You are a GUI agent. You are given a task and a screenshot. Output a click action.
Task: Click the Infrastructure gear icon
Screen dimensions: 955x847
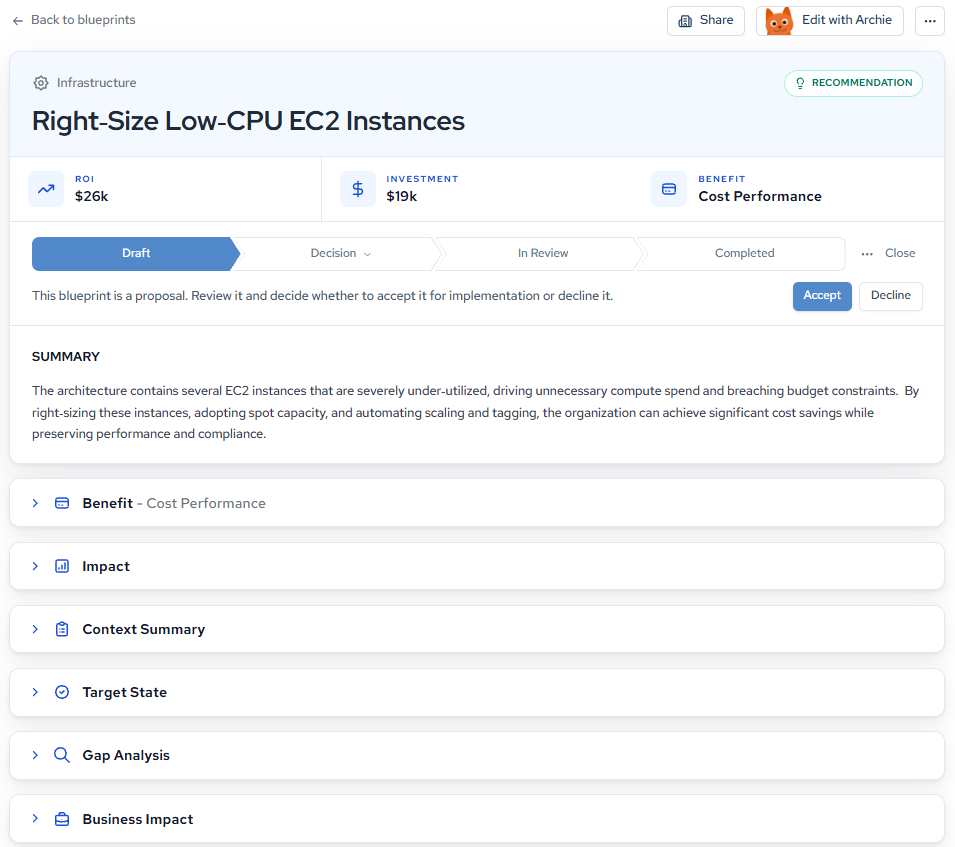coord(41,83)
